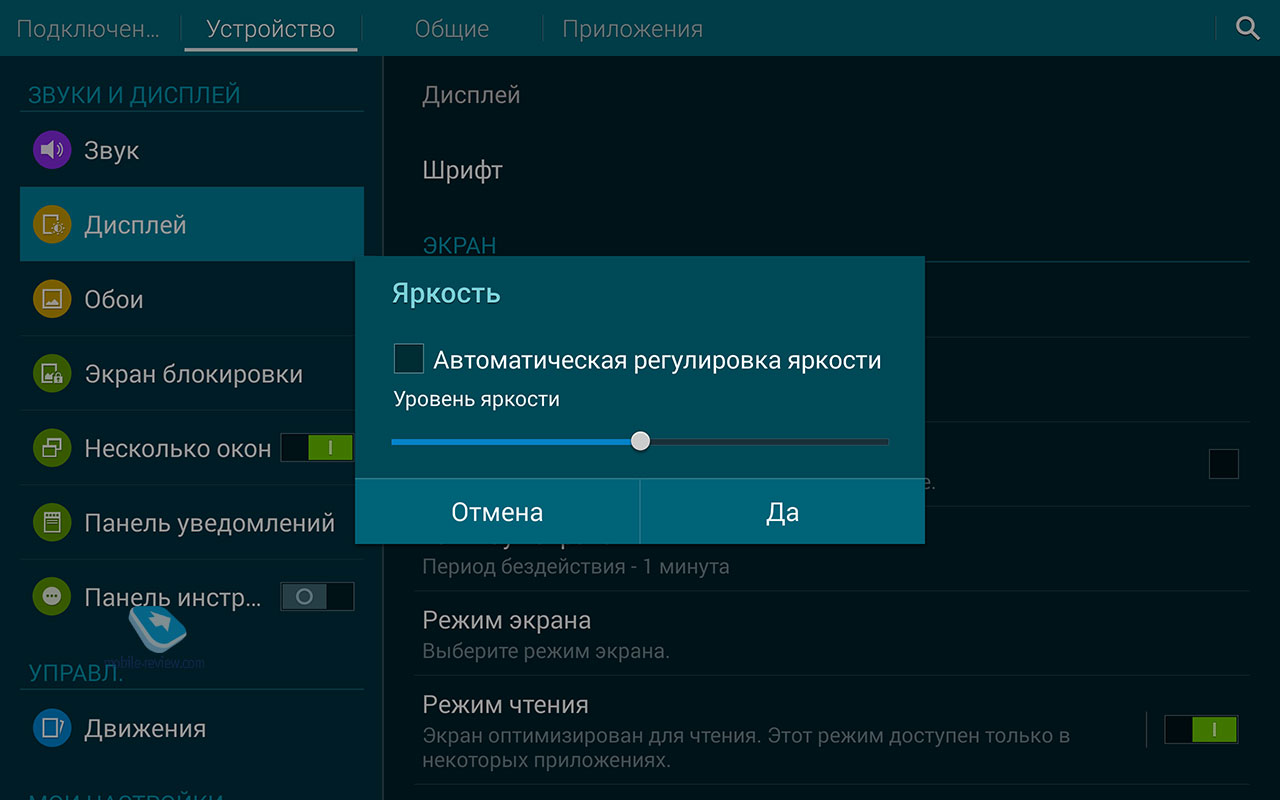Screen dimensions: 1280x800
Task: Tap the Display icon in sidebar
Action: pos(52,225)
